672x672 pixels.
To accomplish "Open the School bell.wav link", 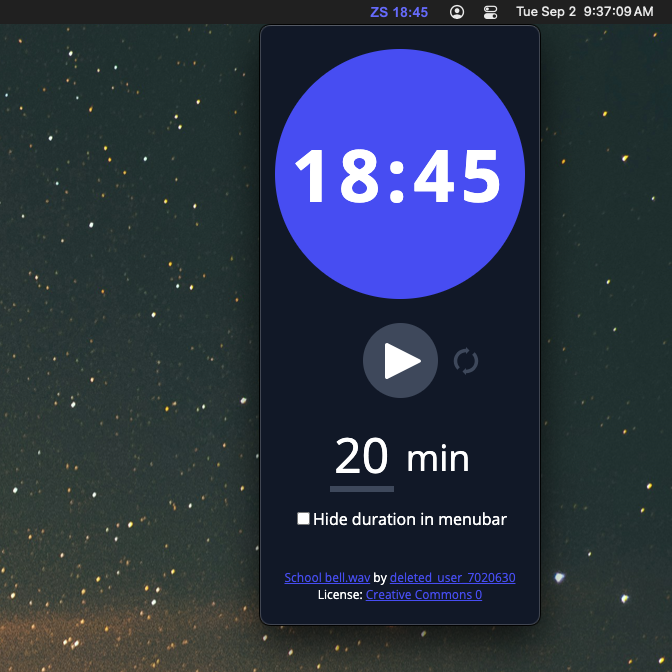I will pyautogui.click(x=327, y=577).
